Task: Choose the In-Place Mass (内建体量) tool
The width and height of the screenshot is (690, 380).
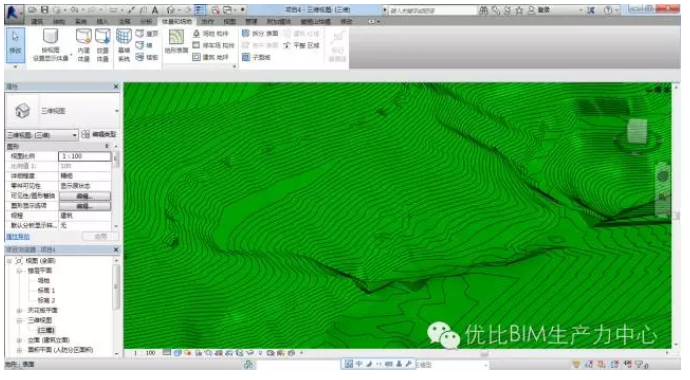Action: [84, 45]
